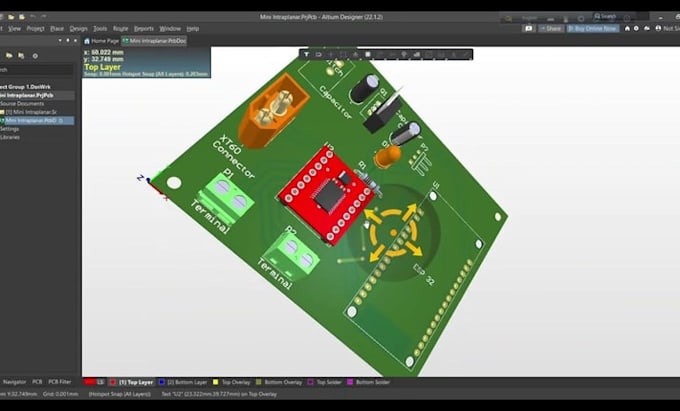Click the red Top Layer color swatch
Screen dimensions: 680x411
[113, 382]
